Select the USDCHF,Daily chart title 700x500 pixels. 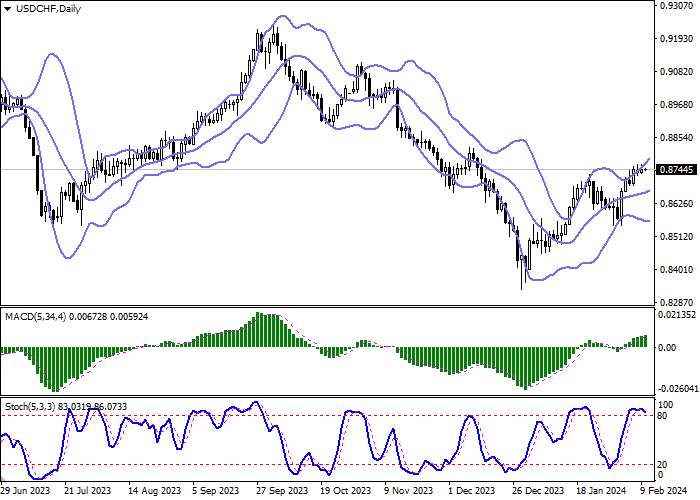pyautogui.click(x=48, y=8)
